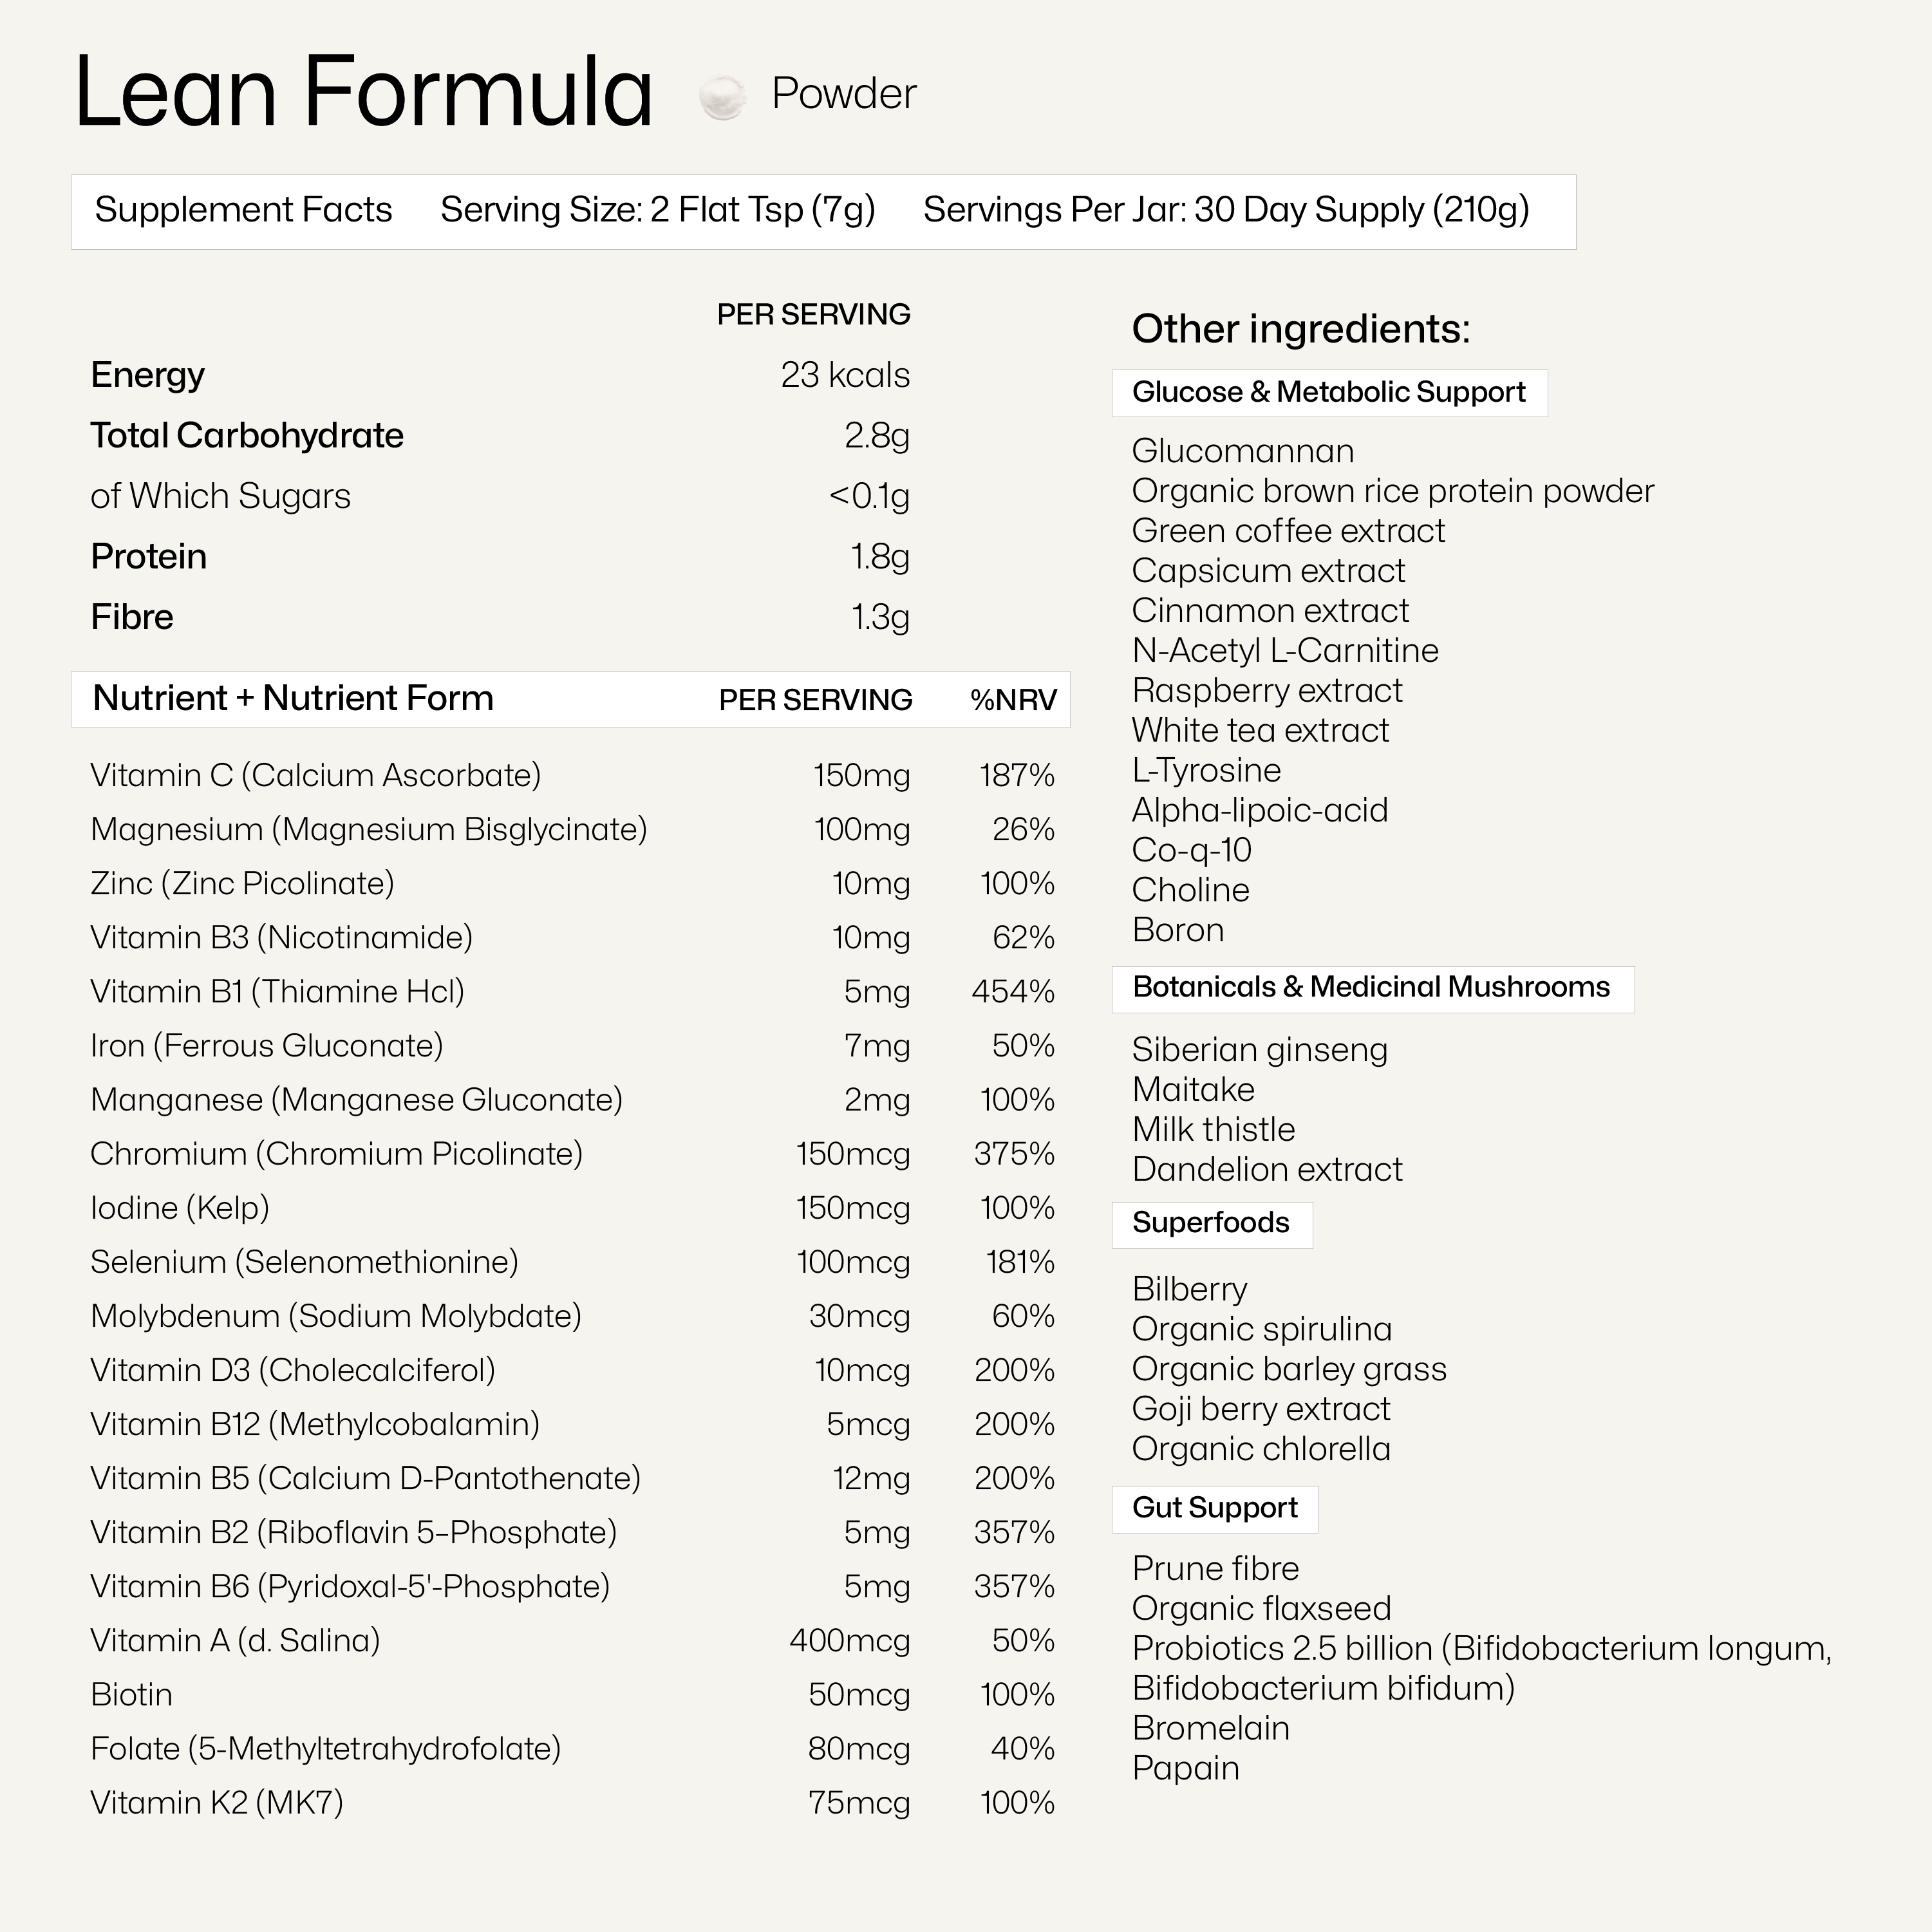Select the Botanicals & Medicinal Mushrooms heading
Screen dimensions: 1932x1932
1371,987
